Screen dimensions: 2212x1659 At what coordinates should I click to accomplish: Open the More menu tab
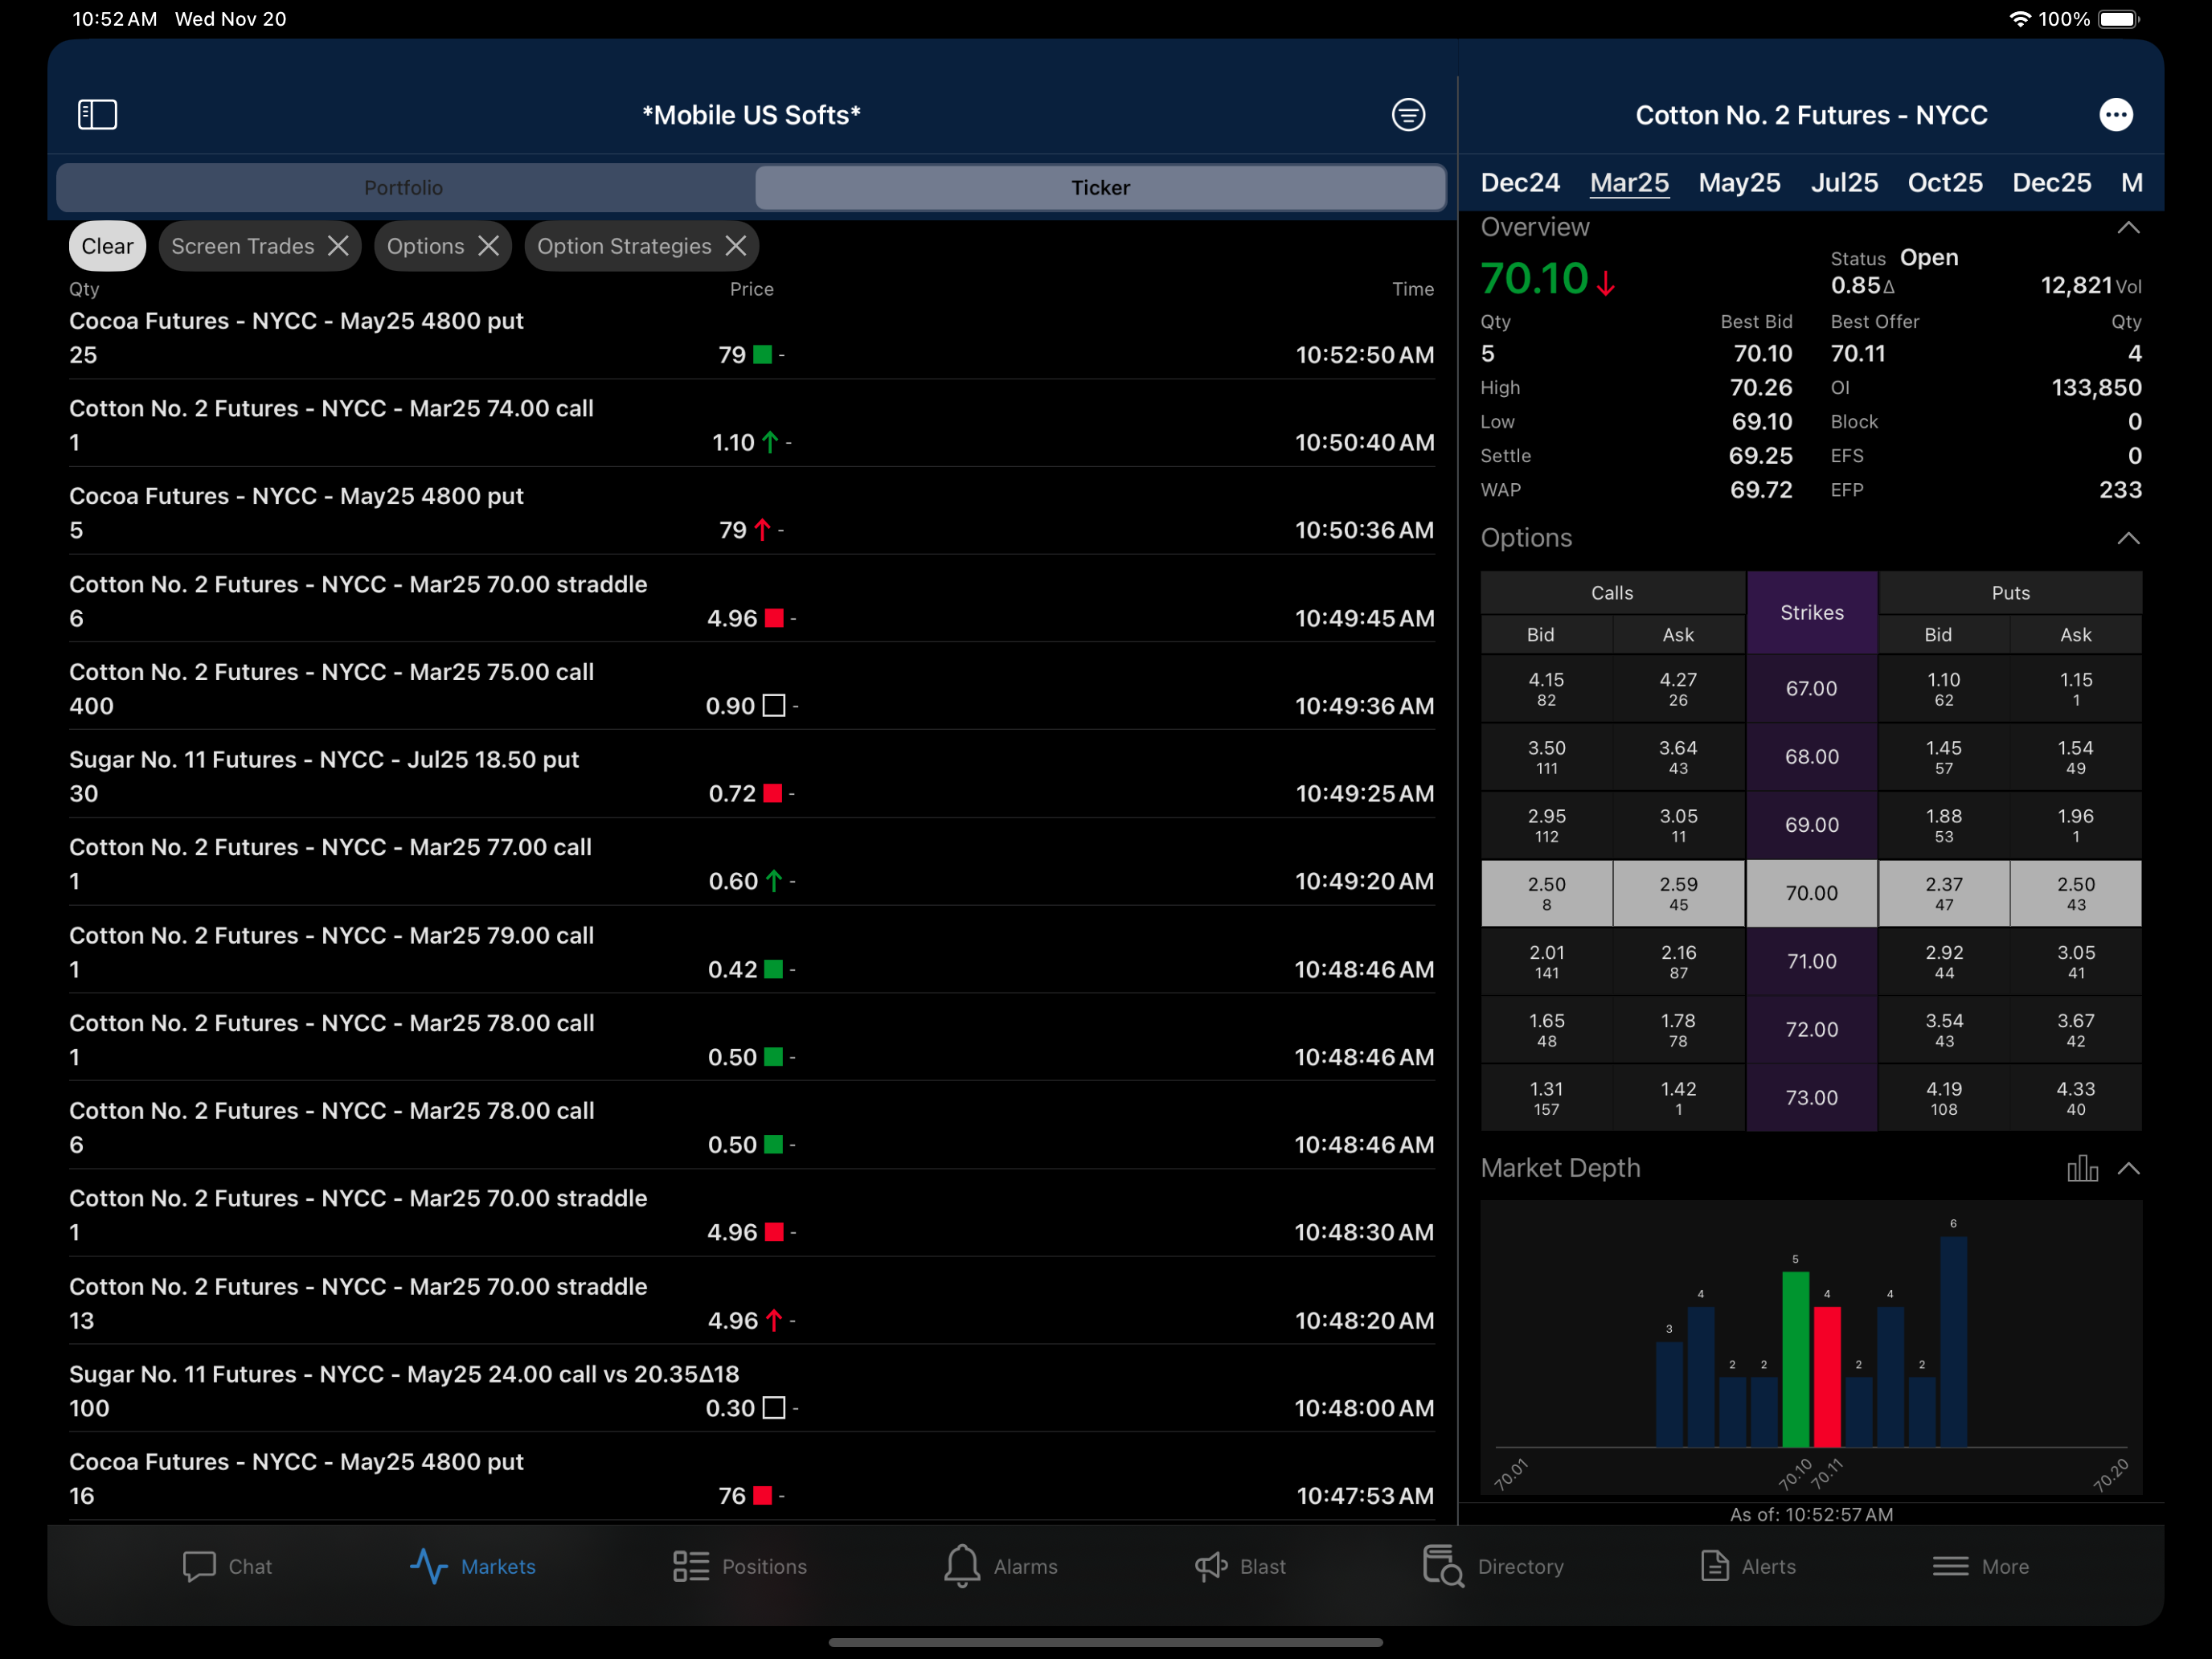pyautogui.click(x=1980, y=1566)
